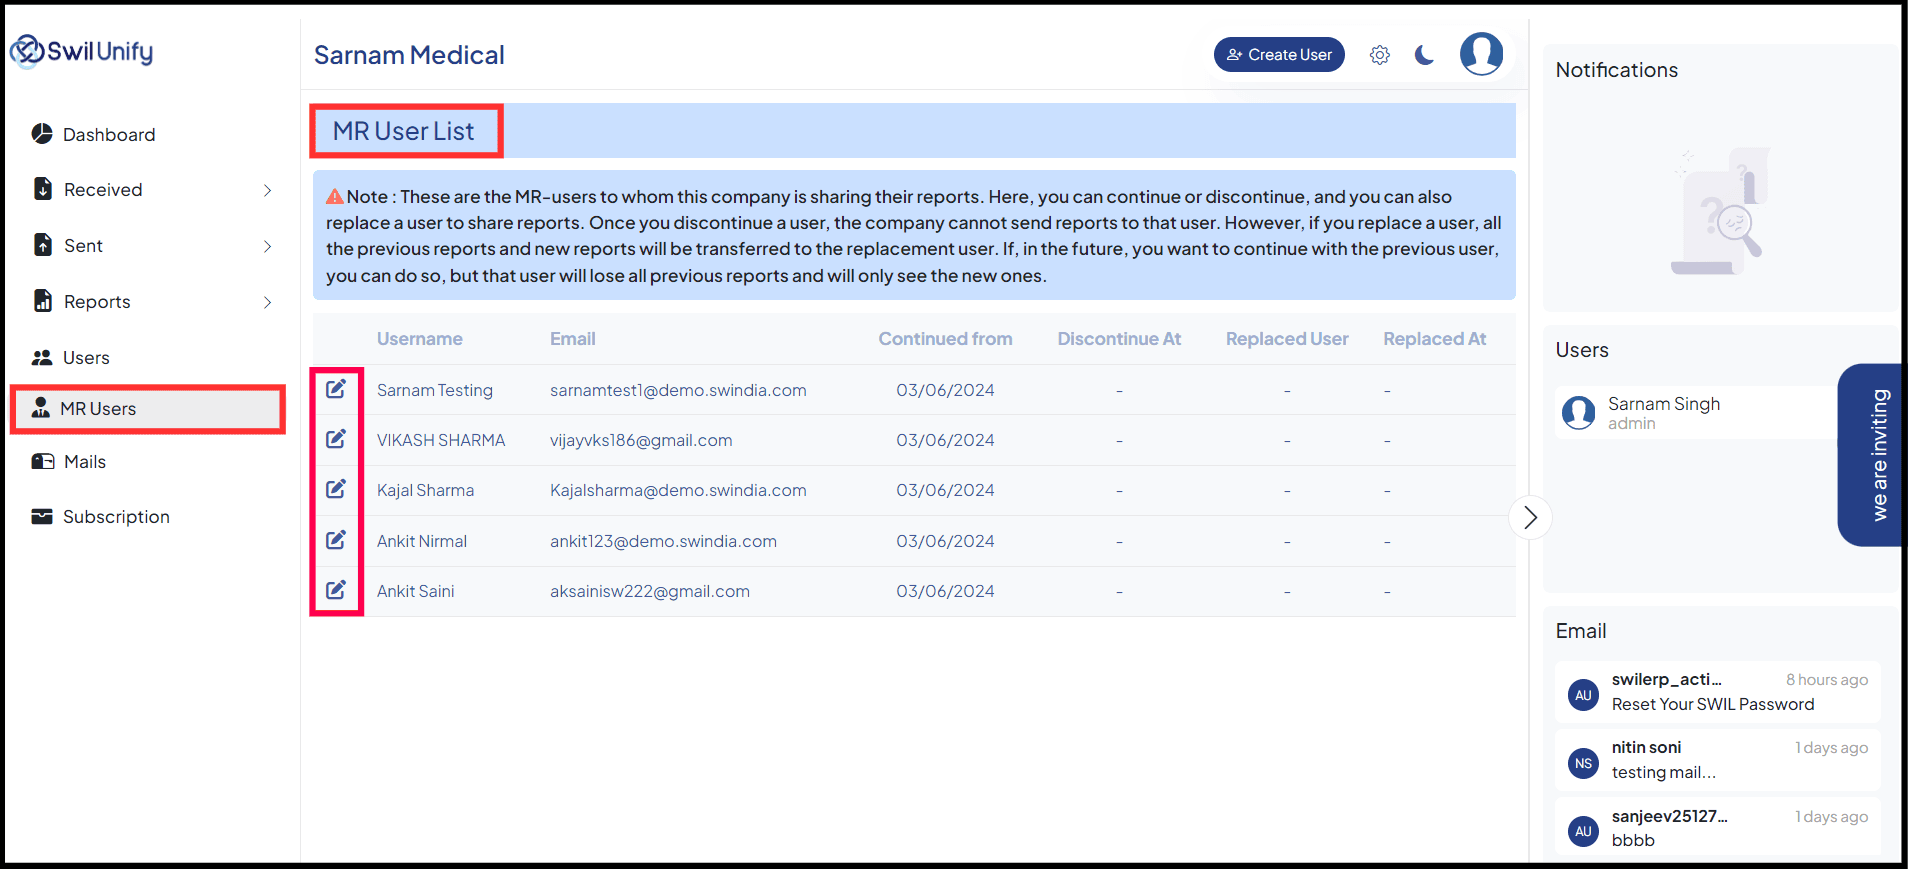Edit the Sarnam Testing user row

tap(336, 389)
